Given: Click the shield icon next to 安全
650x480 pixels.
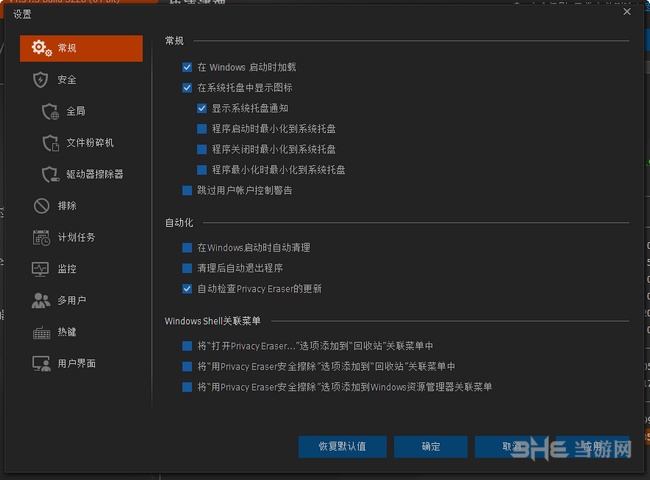Looking at the screenshot, I should click(40, 80).
